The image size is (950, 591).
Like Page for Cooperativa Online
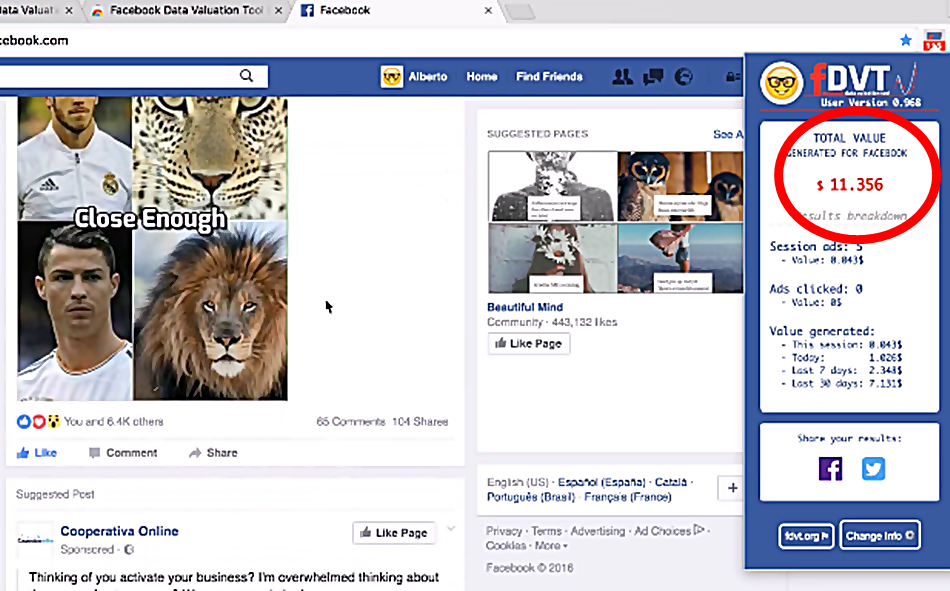click(394, 533)
